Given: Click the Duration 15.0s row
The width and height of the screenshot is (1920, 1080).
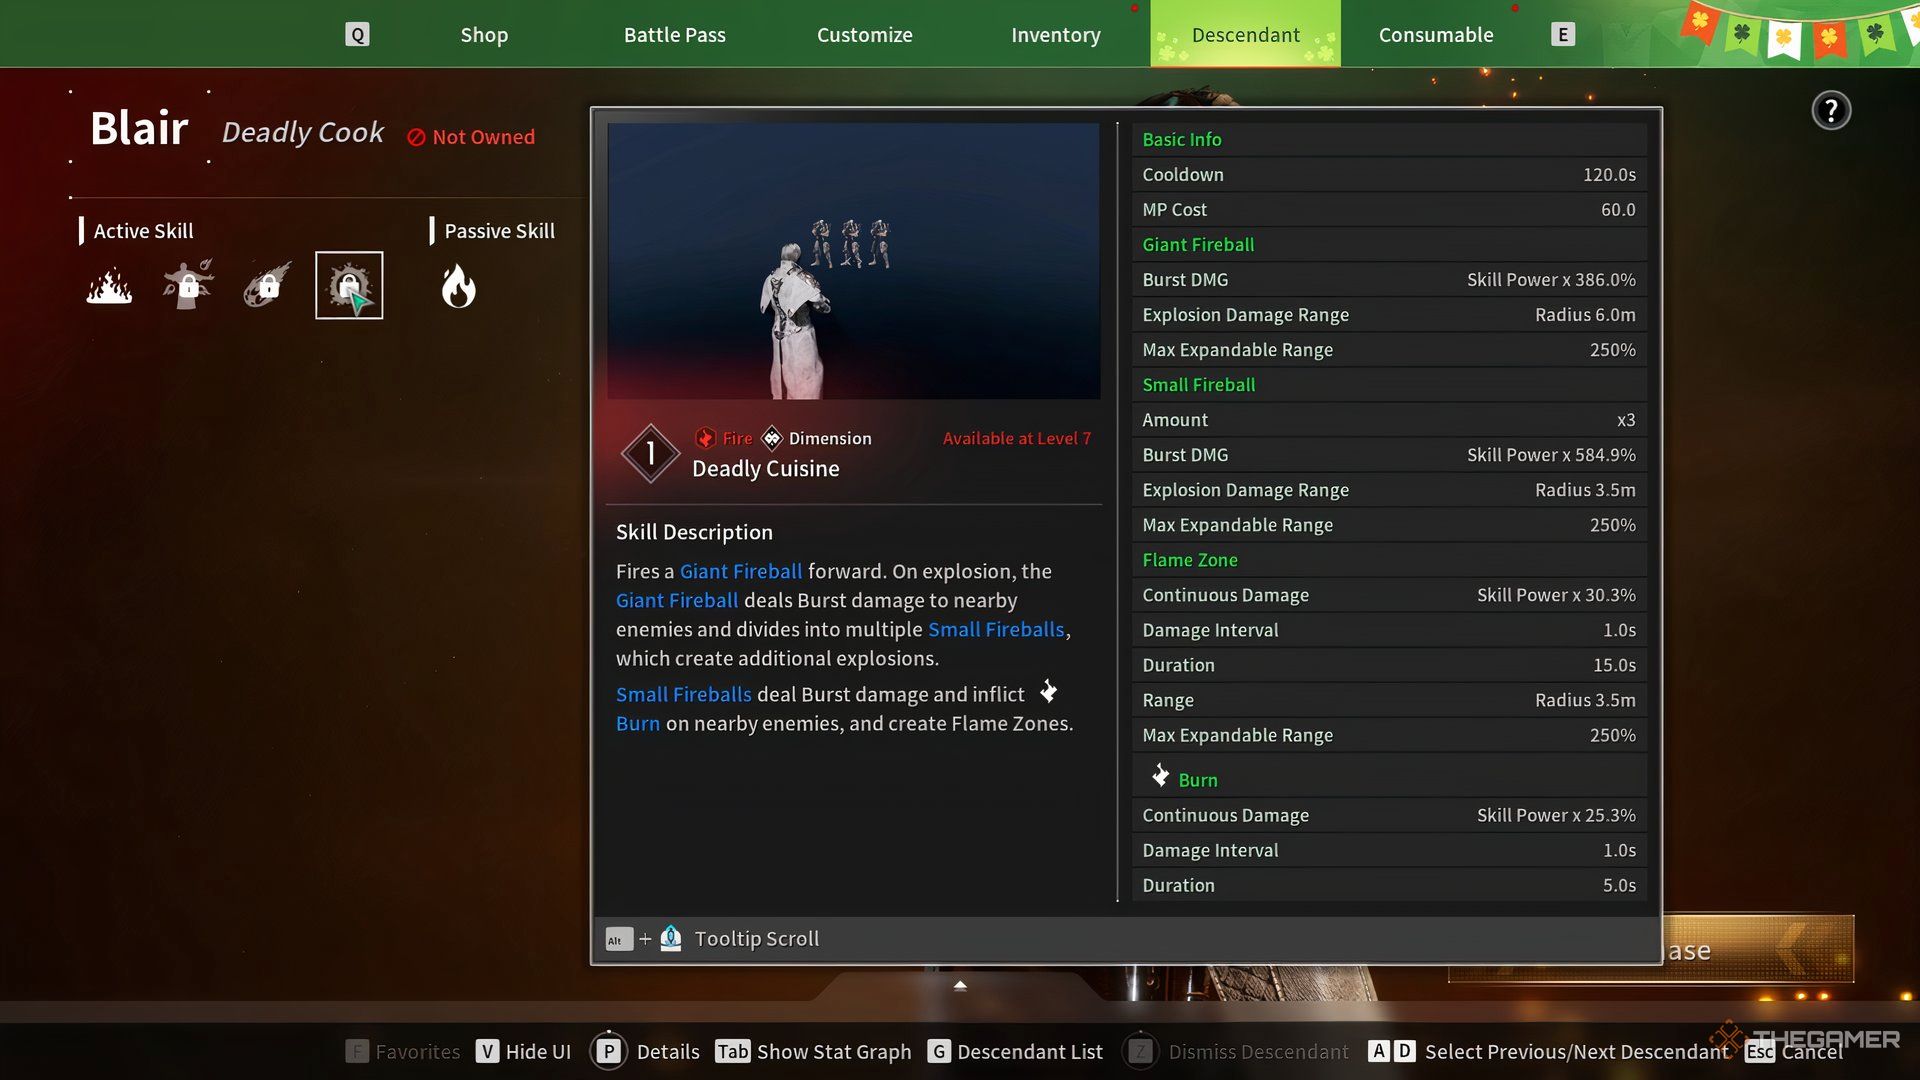Looking at the screenshot, I should pos(1389,664).
